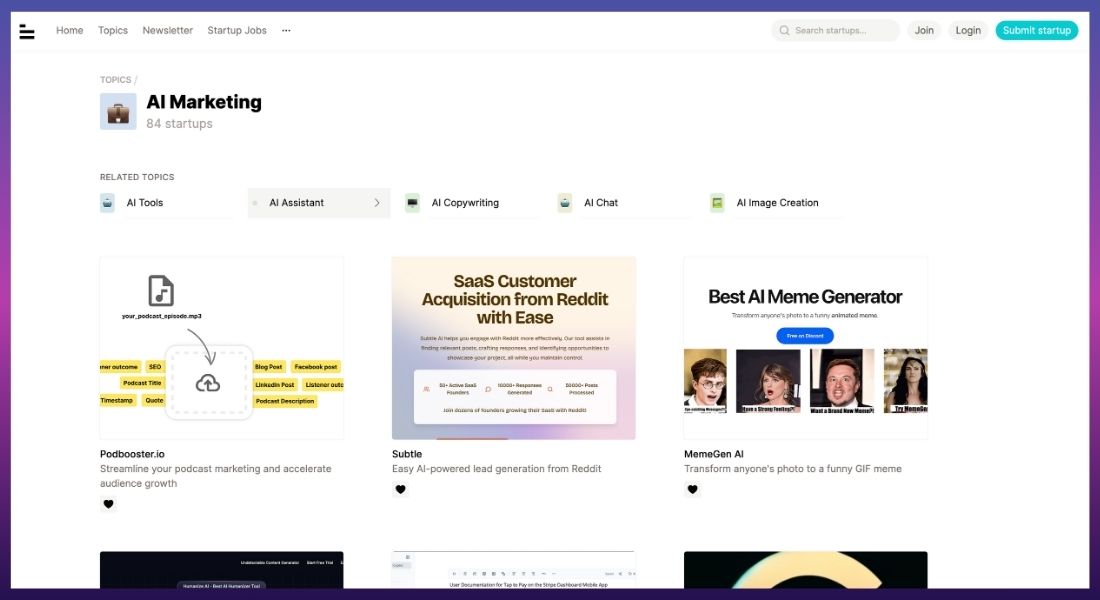This screenshot has width=1100, height=600.
Task: Open the Newsletter page
Action: pos(168,31)
